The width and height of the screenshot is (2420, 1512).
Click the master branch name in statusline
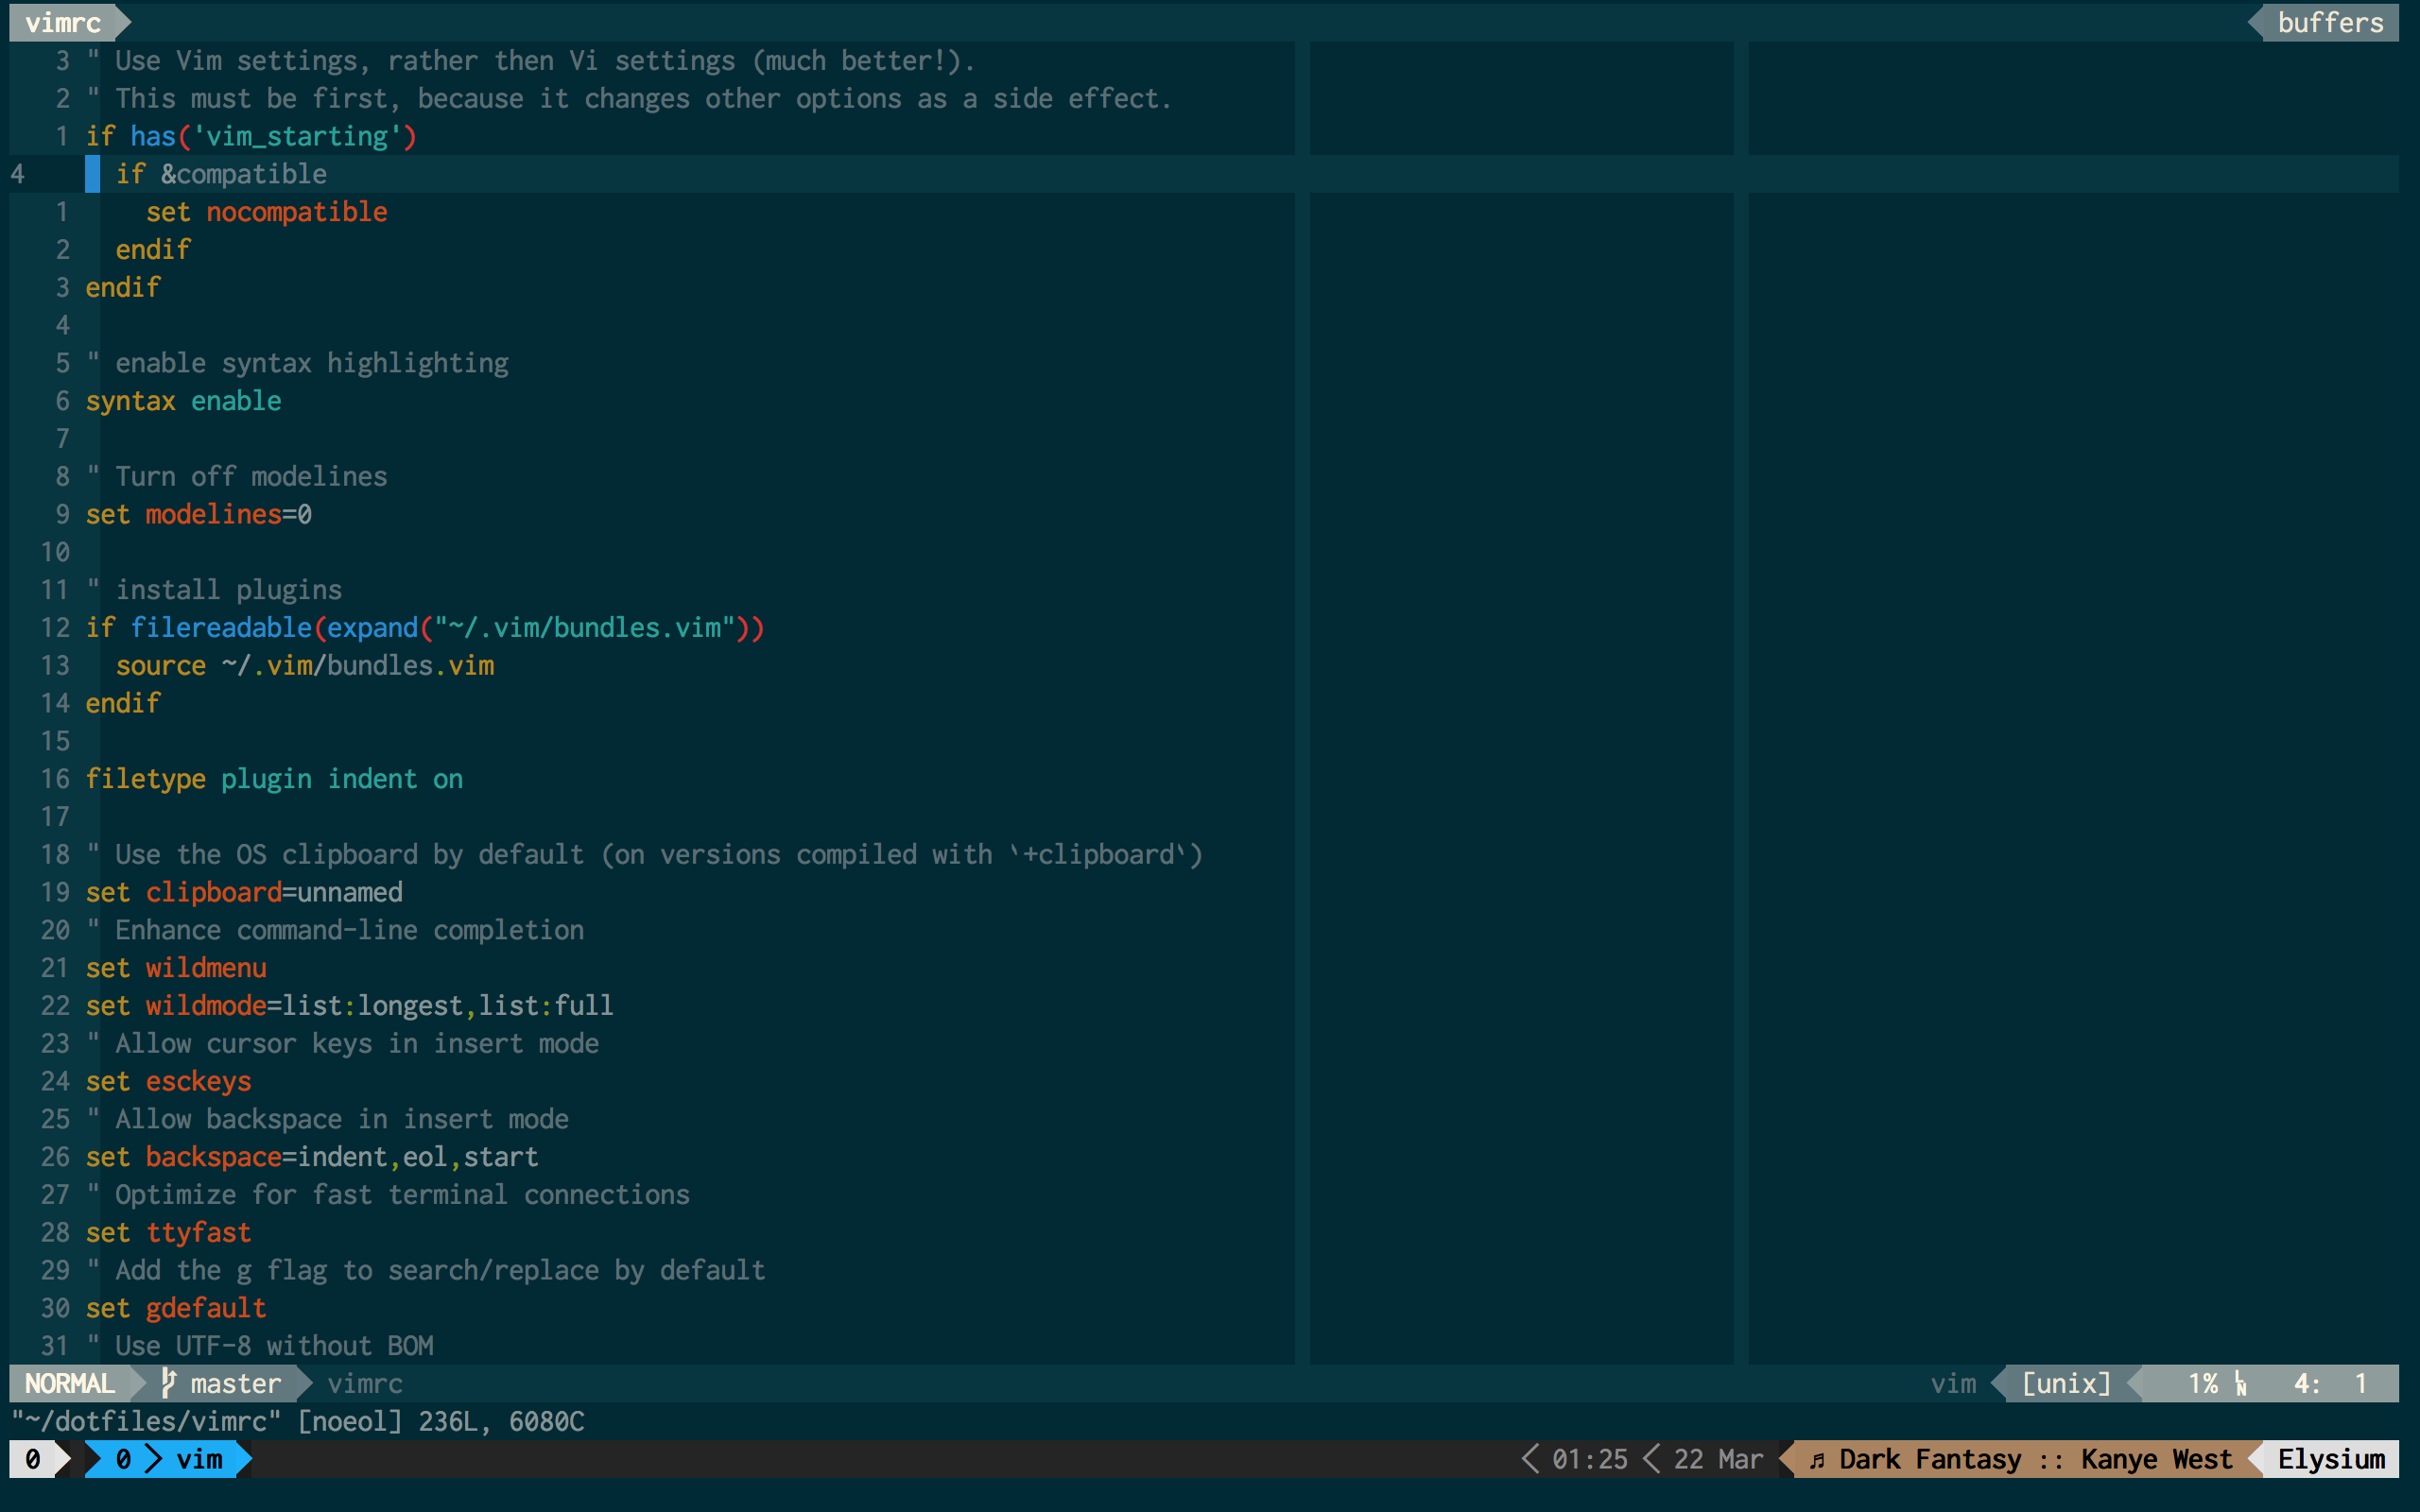[x=236, y=1383]
